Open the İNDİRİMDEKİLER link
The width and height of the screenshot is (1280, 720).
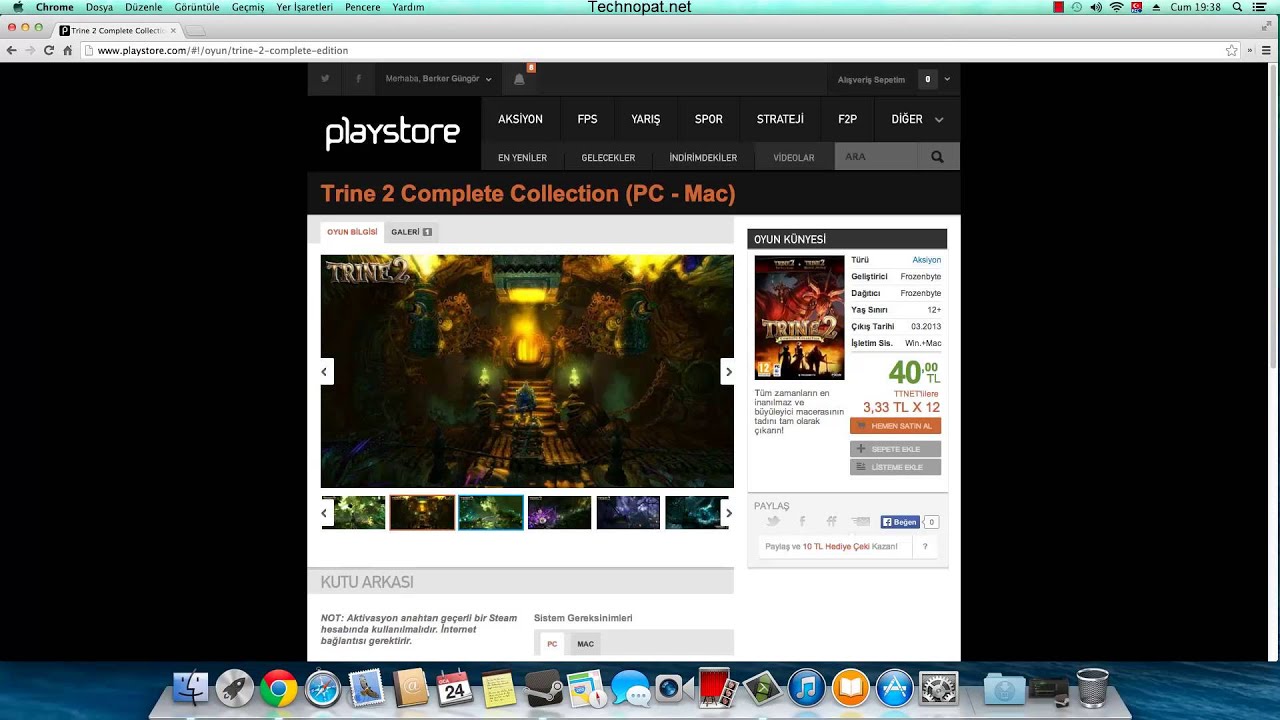pyautogui.click(x=703, y=158)
